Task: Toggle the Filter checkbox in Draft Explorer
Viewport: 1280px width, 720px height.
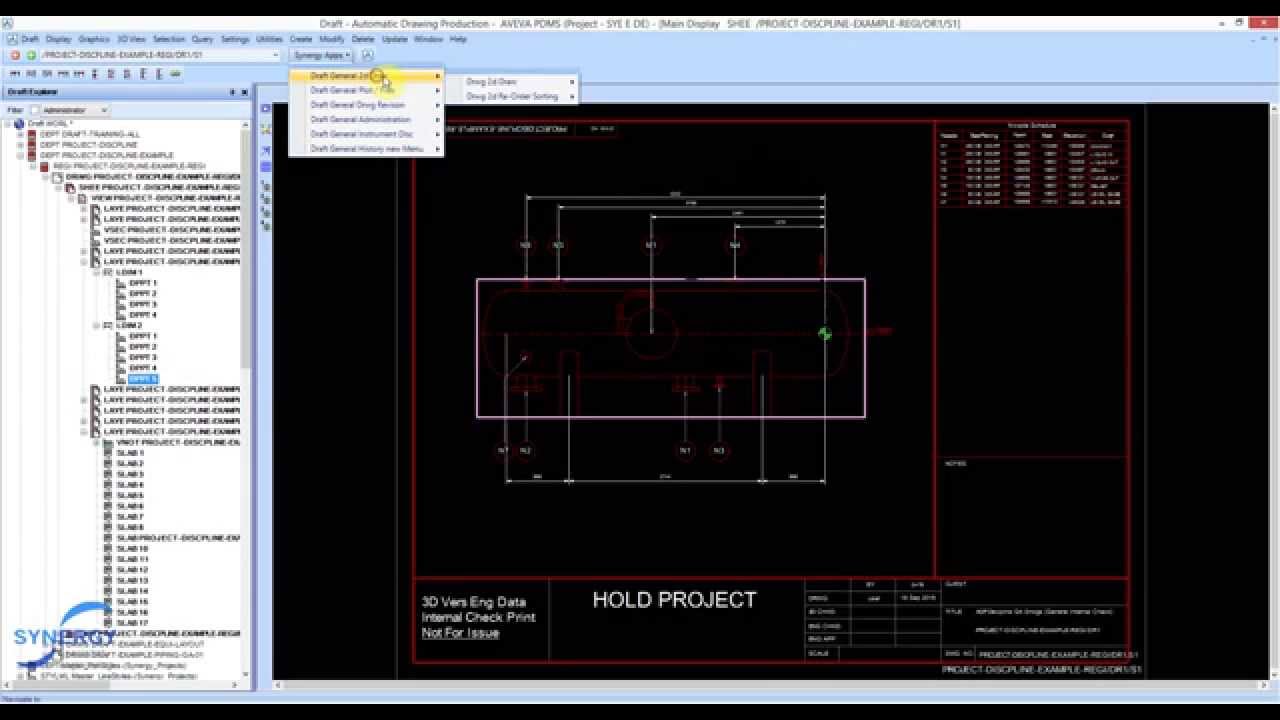Action: point(34,110)
